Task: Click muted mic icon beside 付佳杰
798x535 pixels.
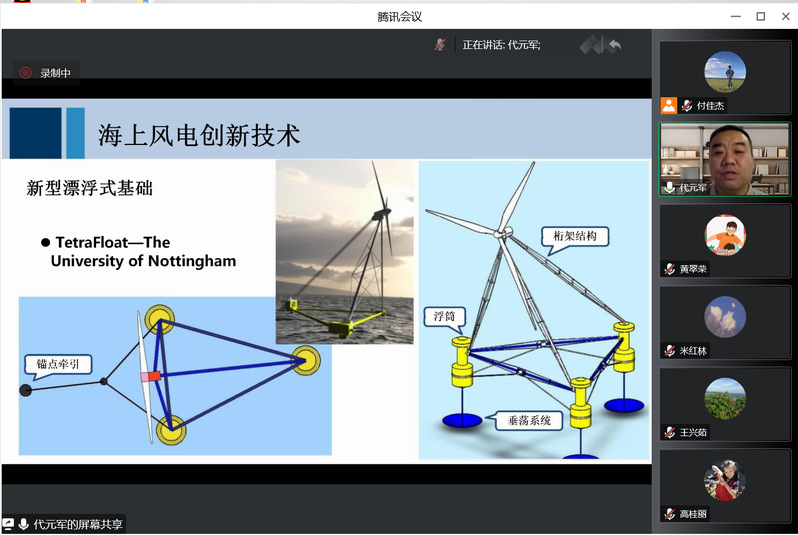Action: 687,105
